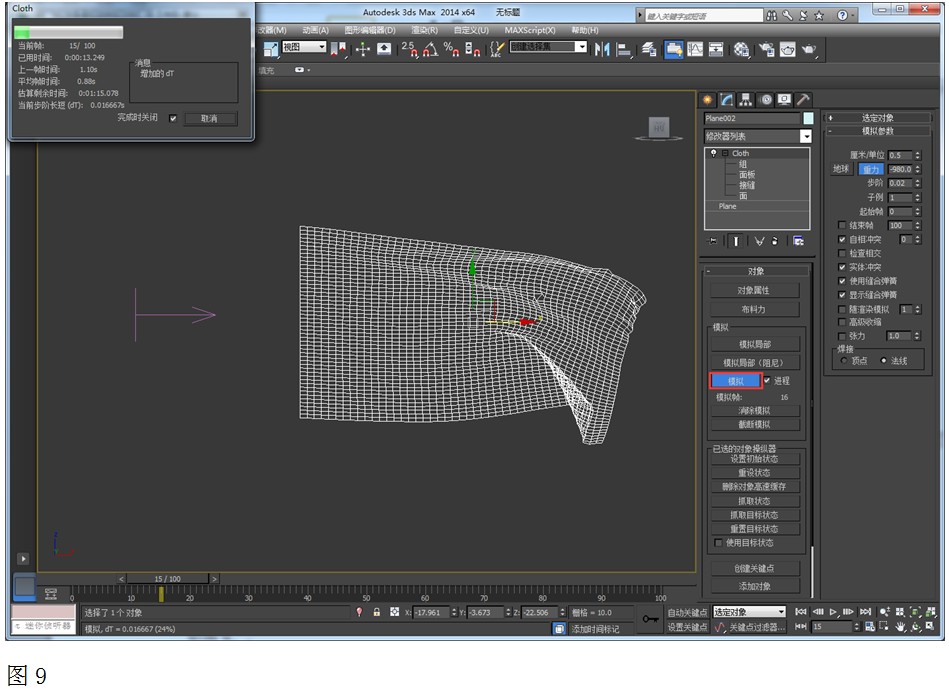Open the Rendered Frame Window icon
Screen dimensions: 949x692
coord(787,49)
